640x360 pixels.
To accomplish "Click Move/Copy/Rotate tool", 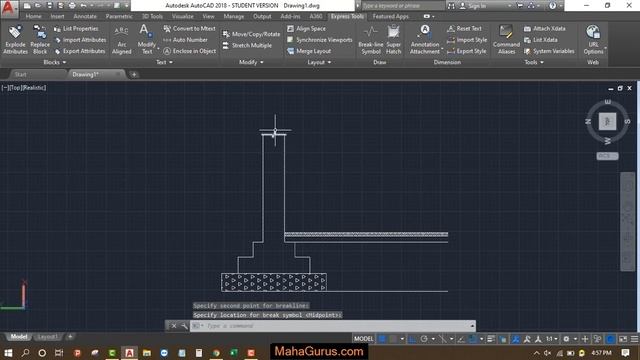I will click(x=251, y=34).
